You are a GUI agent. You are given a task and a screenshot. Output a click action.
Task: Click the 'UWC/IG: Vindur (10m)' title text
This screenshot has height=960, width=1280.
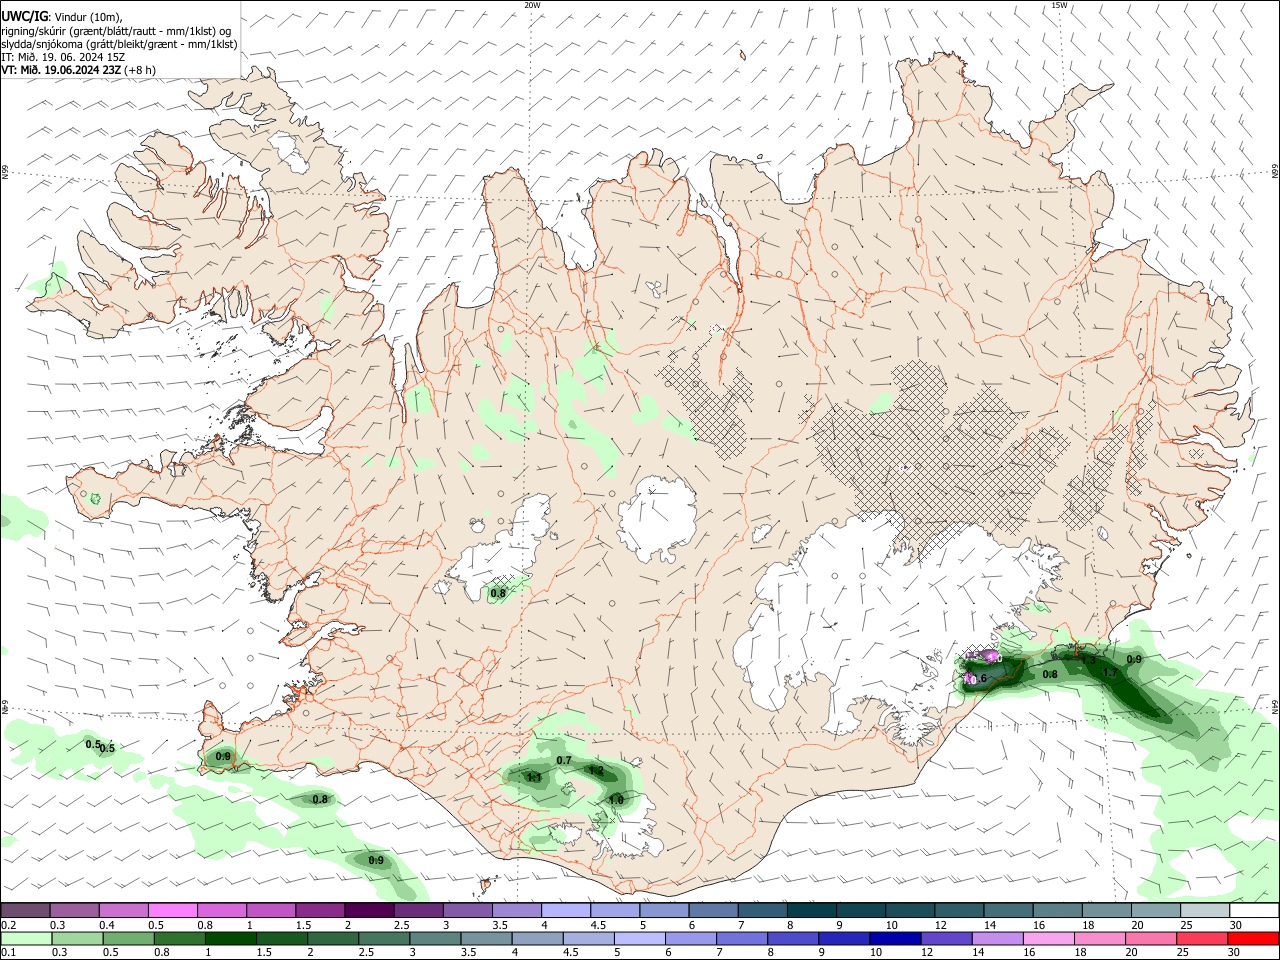click(x=61, y=17)
